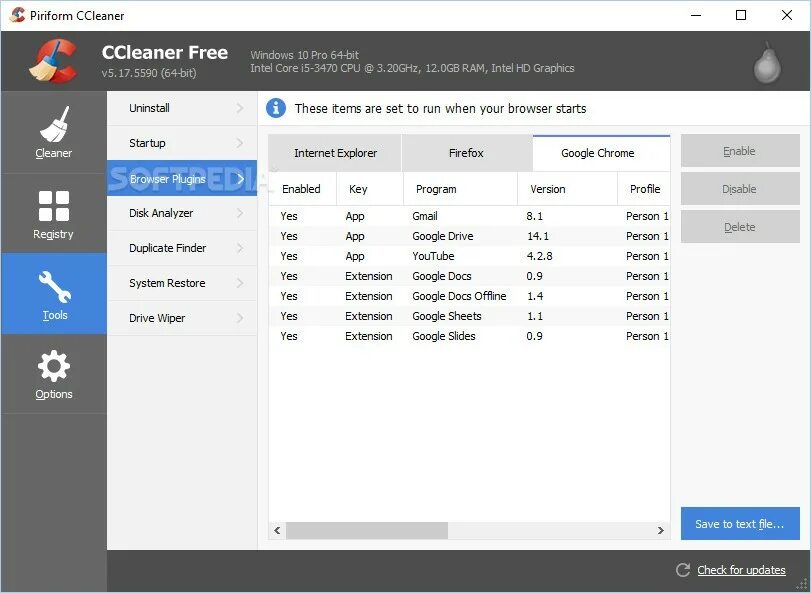Click the CCleaner logo in header

pos(54,61)
